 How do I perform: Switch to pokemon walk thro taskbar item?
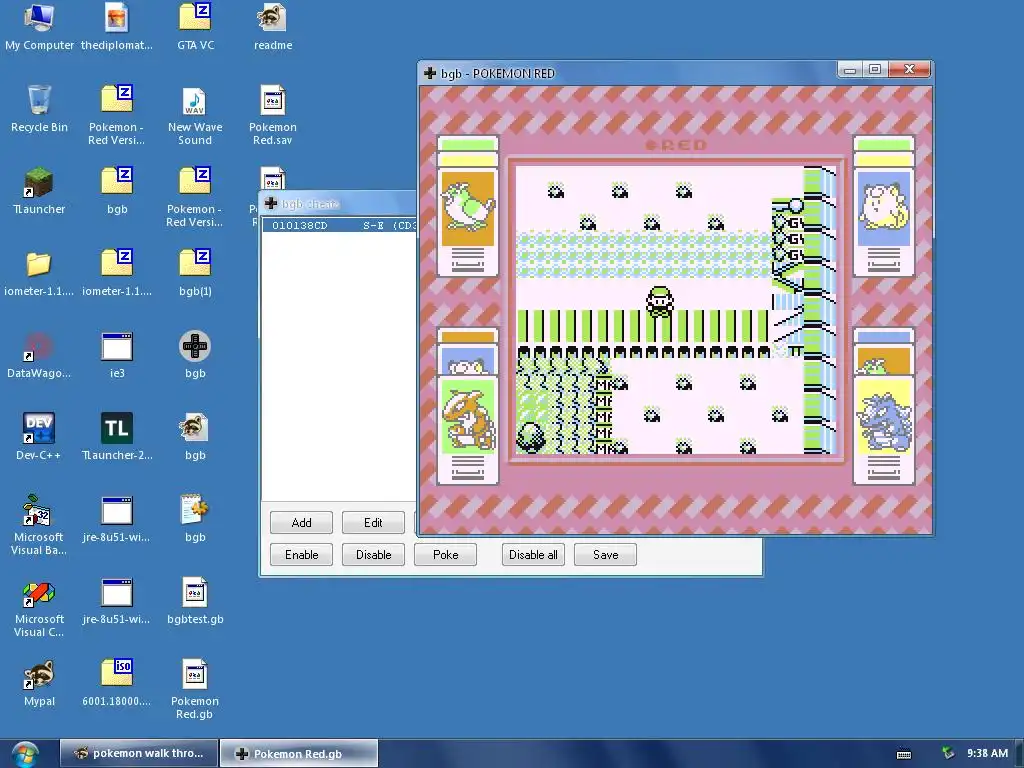click(x=139, y=753)
